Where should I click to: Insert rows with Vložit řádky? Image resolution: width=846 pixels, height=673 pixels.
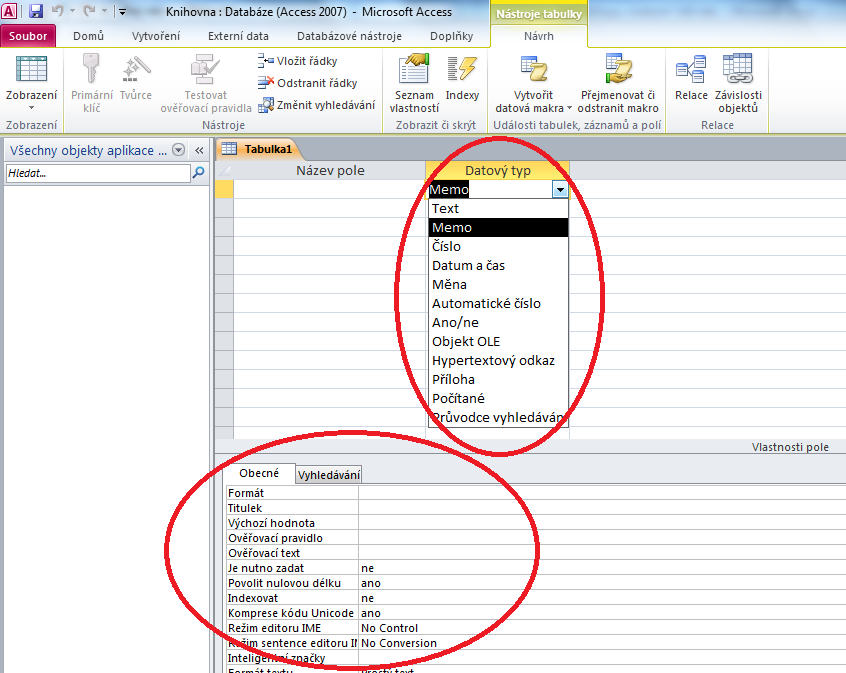(297, 61)
